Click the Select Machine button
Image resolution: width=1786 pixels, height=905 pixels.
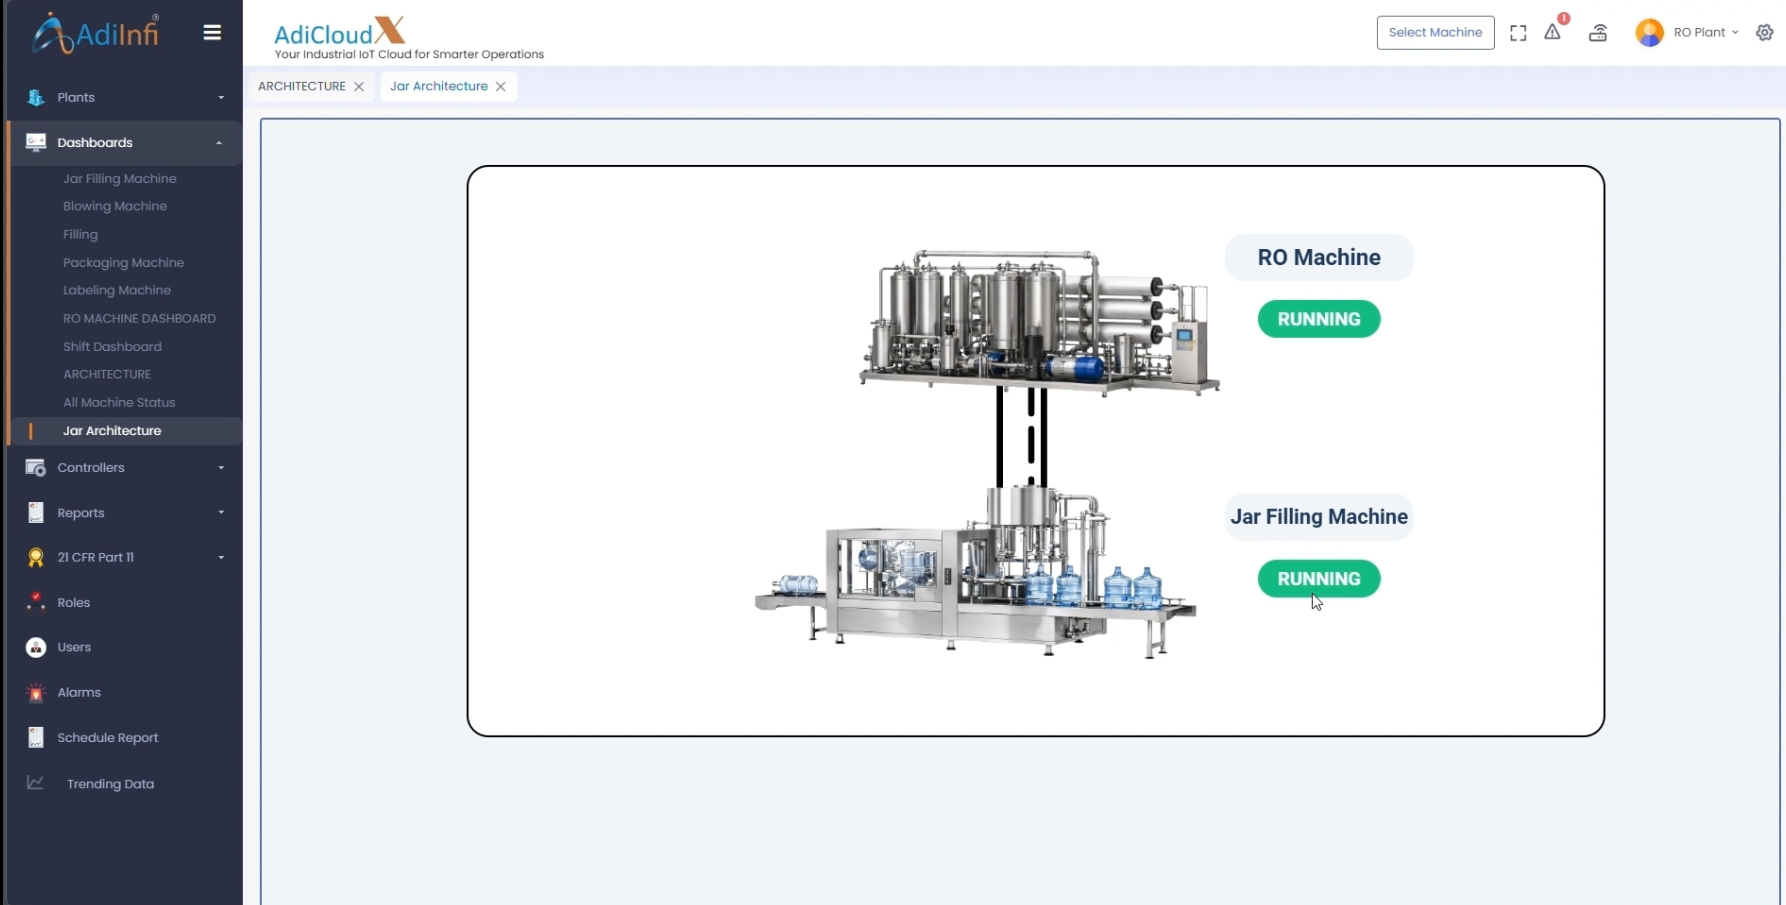coord(1435,33)
